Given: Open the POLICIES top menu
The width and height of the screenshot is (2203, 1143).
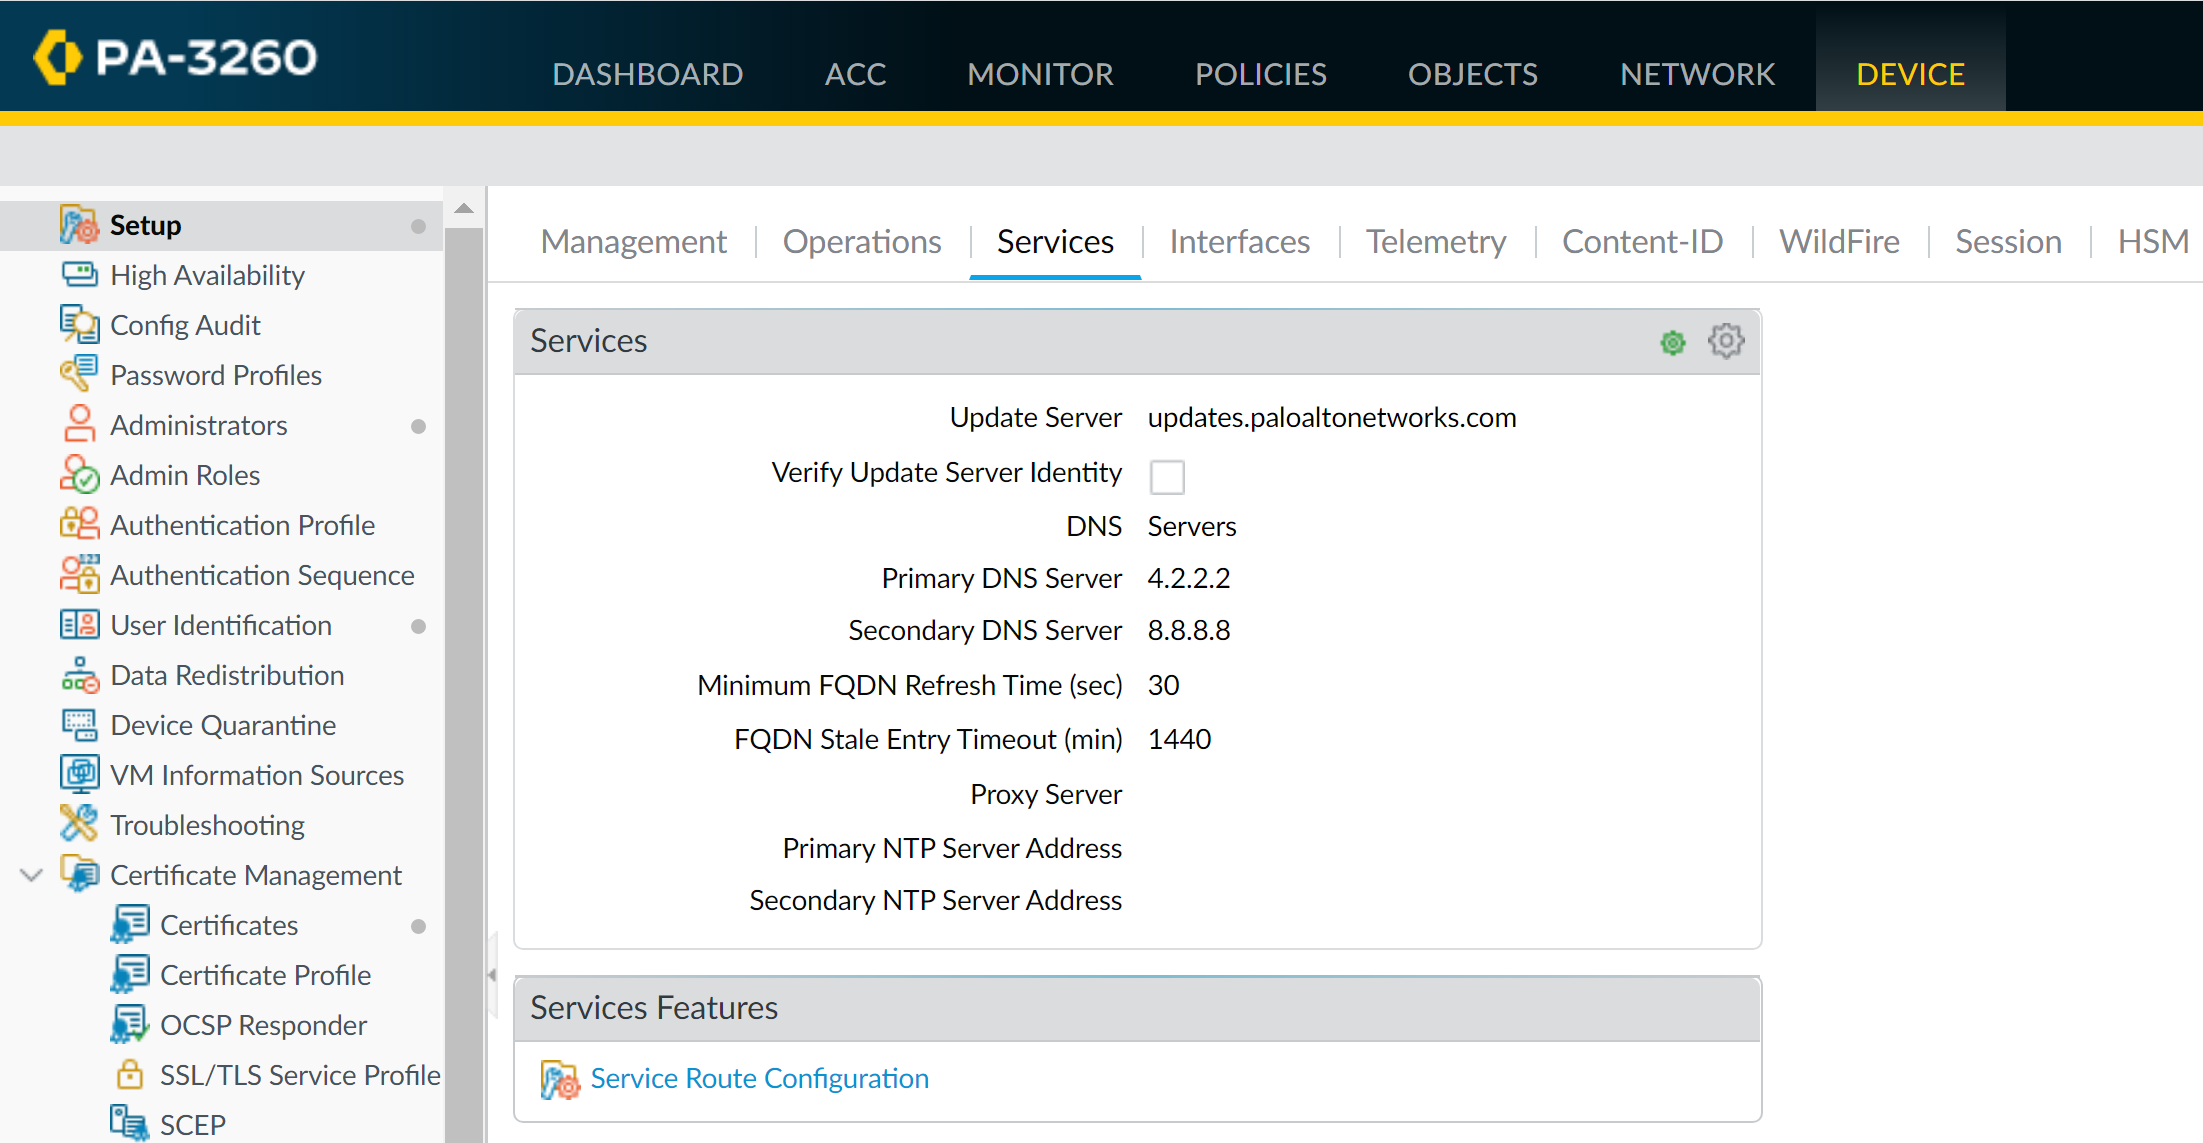Looking at the screenshot, I should (1260, 74).
